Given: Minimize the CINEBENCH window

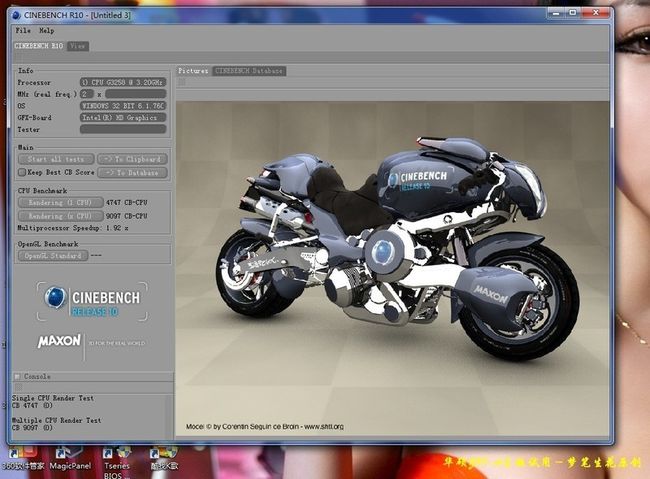Looking at the screenshot, I should pos(556,13).
